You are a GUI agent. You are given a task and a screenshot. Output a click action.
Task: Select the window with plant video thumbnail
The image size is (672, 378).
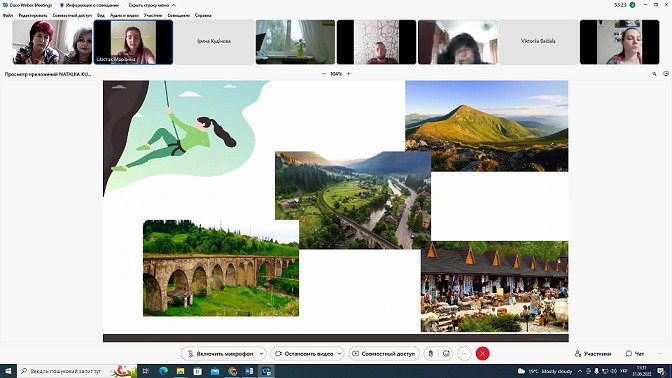point(295,42)
